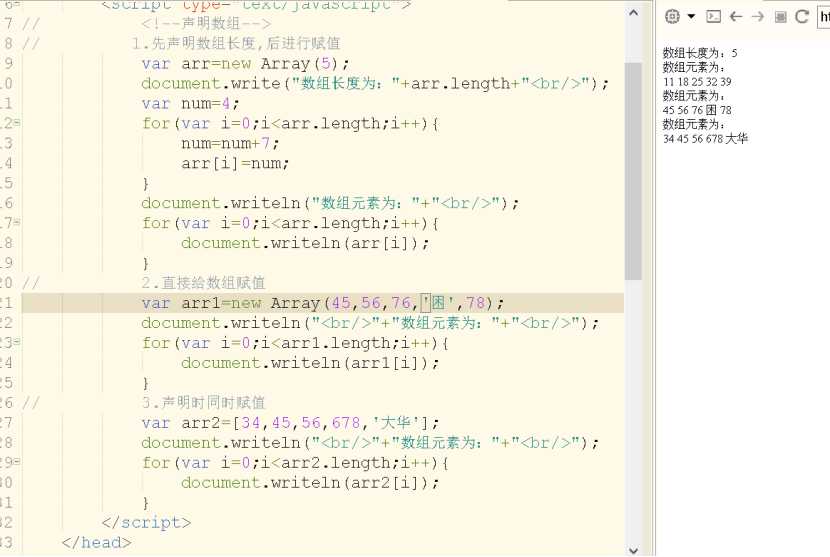The image size is (830, 557).
Task: Click 'document.writeln(arr[i]);' line
Action: (304, 243)
